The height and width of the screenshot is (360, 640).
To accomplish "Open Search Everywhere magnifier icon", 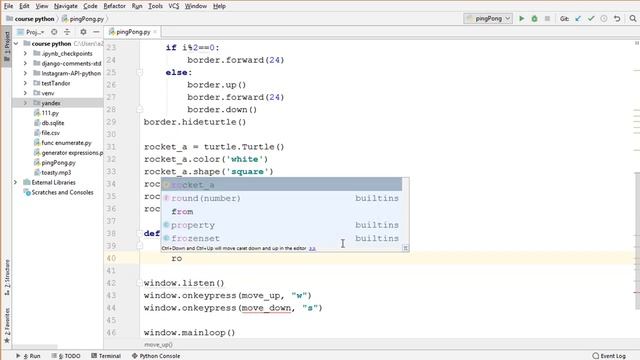I will click(633, 18).
